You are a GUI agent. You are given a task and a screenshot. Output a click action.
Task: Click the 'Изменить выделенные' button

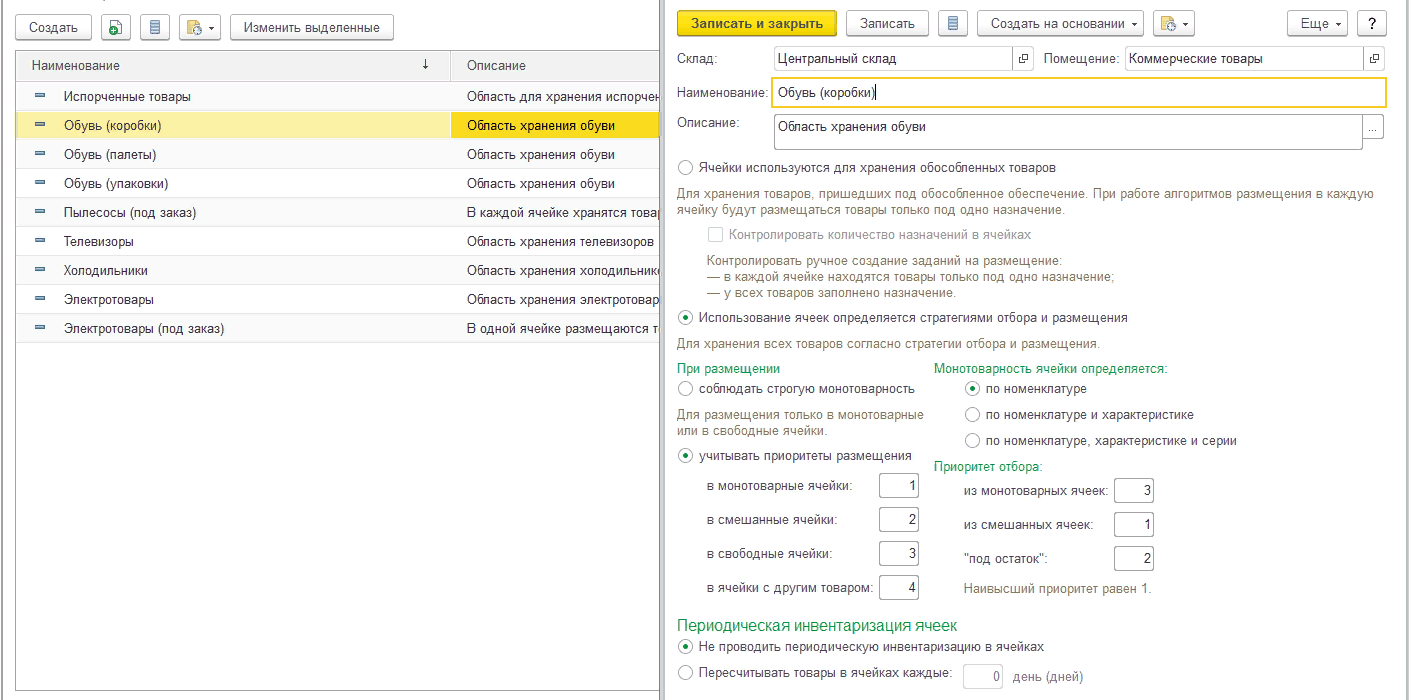click(311, 28)
